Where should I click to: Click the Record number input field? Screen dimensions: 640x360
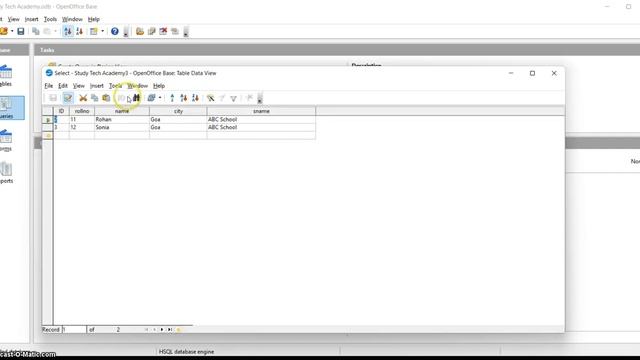(74, 329)
